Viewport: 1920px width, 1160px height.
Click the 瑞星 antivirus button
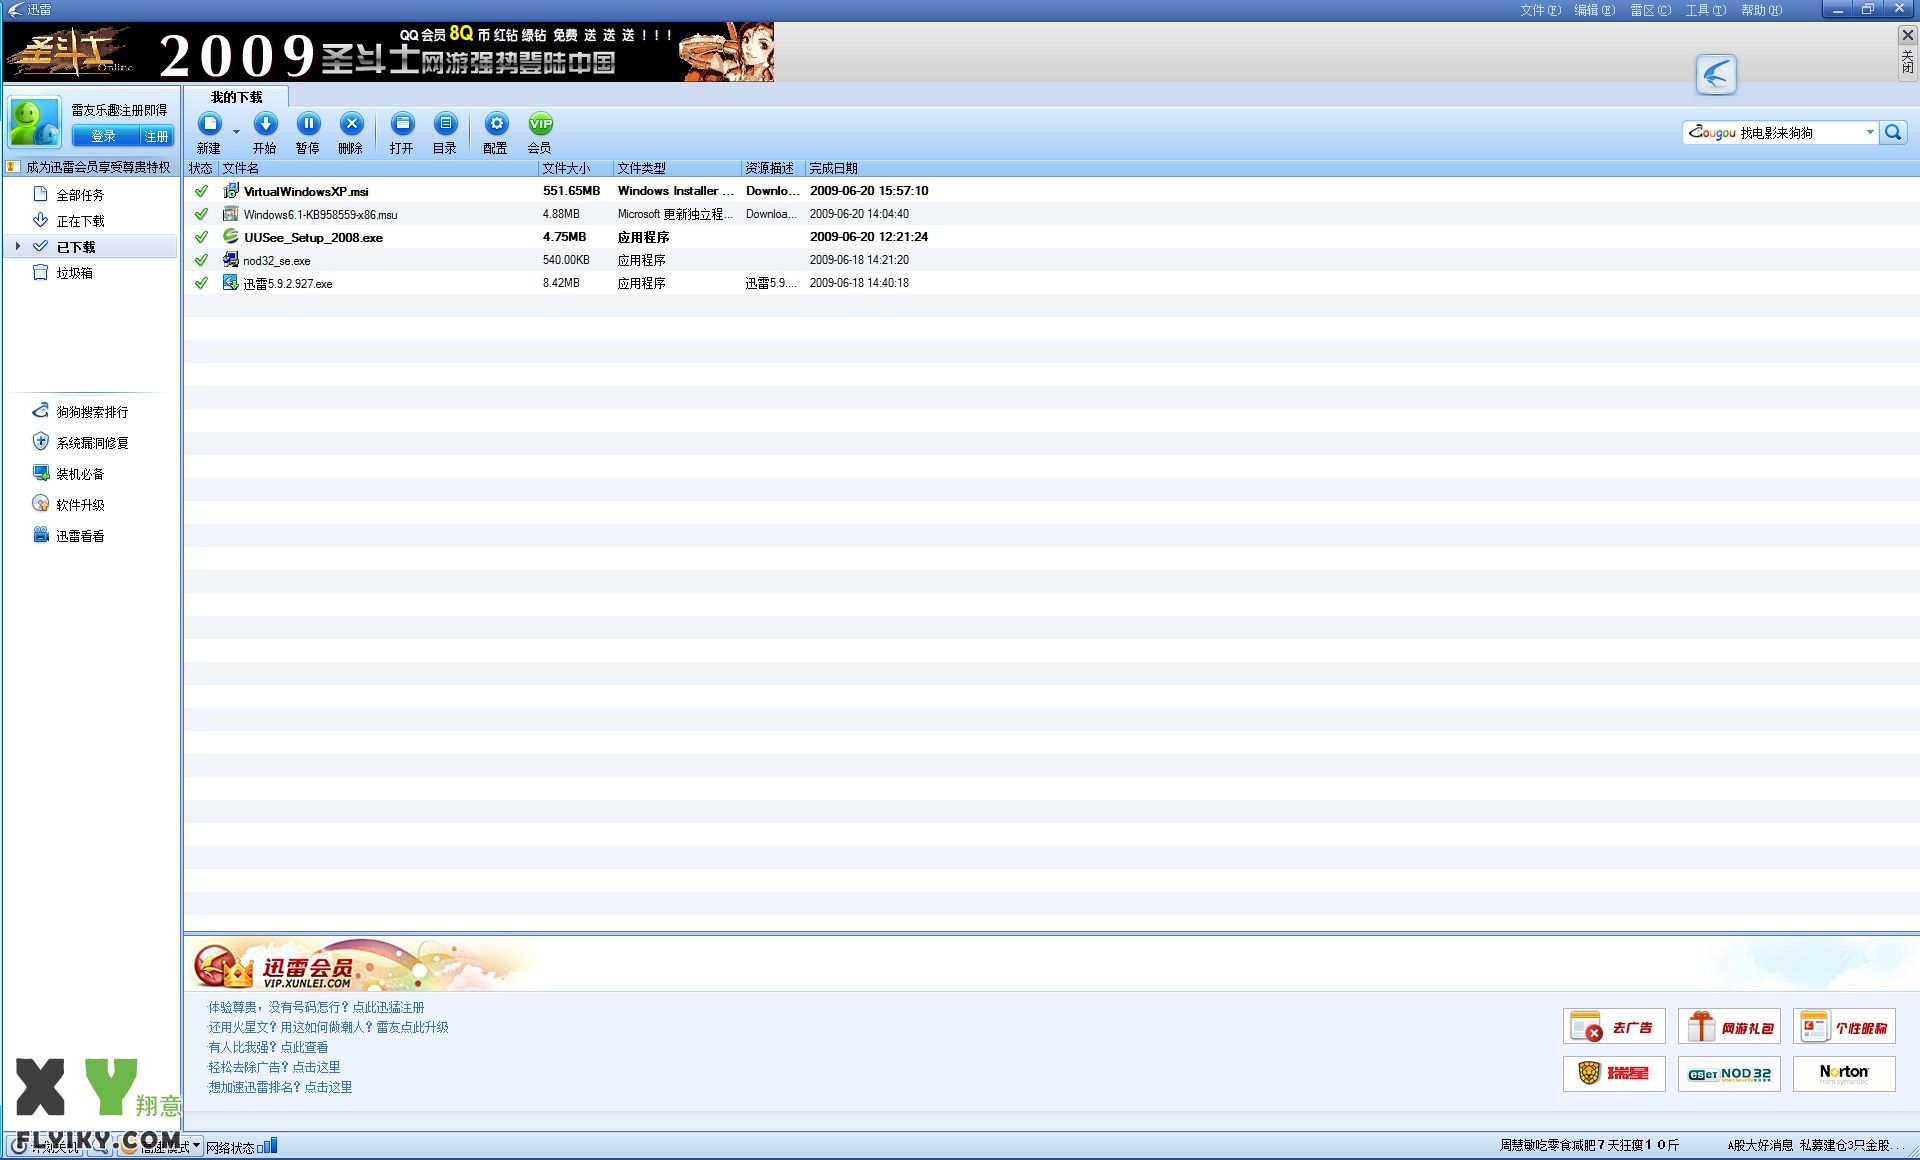[1614, 1074]
